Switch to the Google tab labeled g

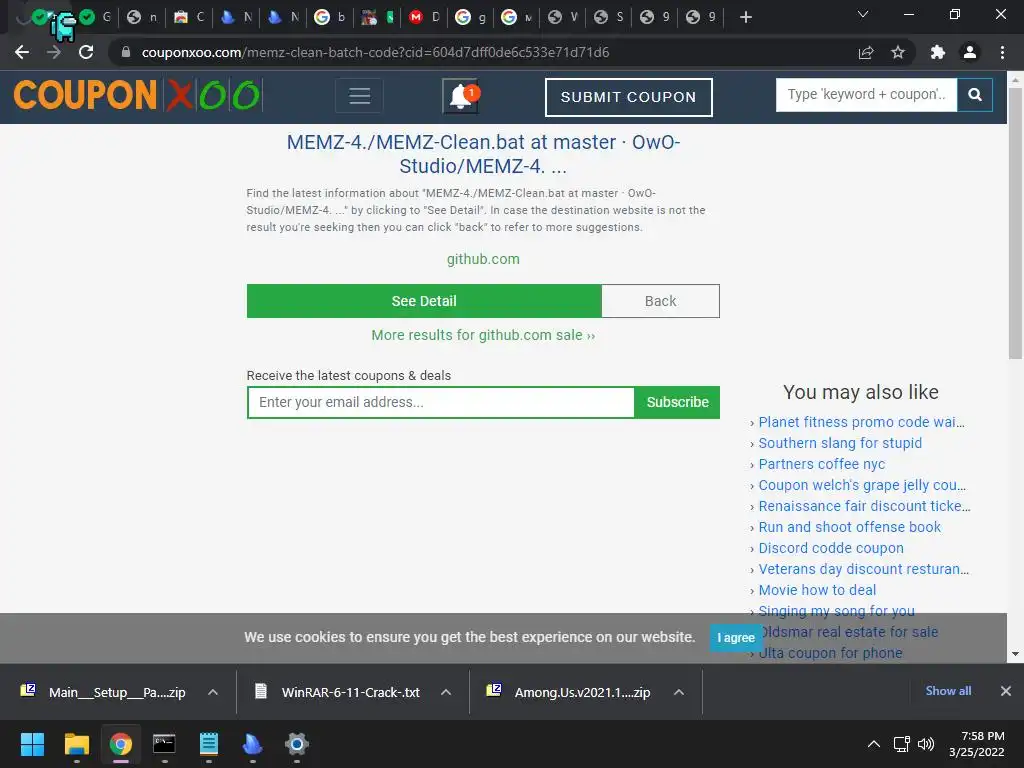coord(471,17)
